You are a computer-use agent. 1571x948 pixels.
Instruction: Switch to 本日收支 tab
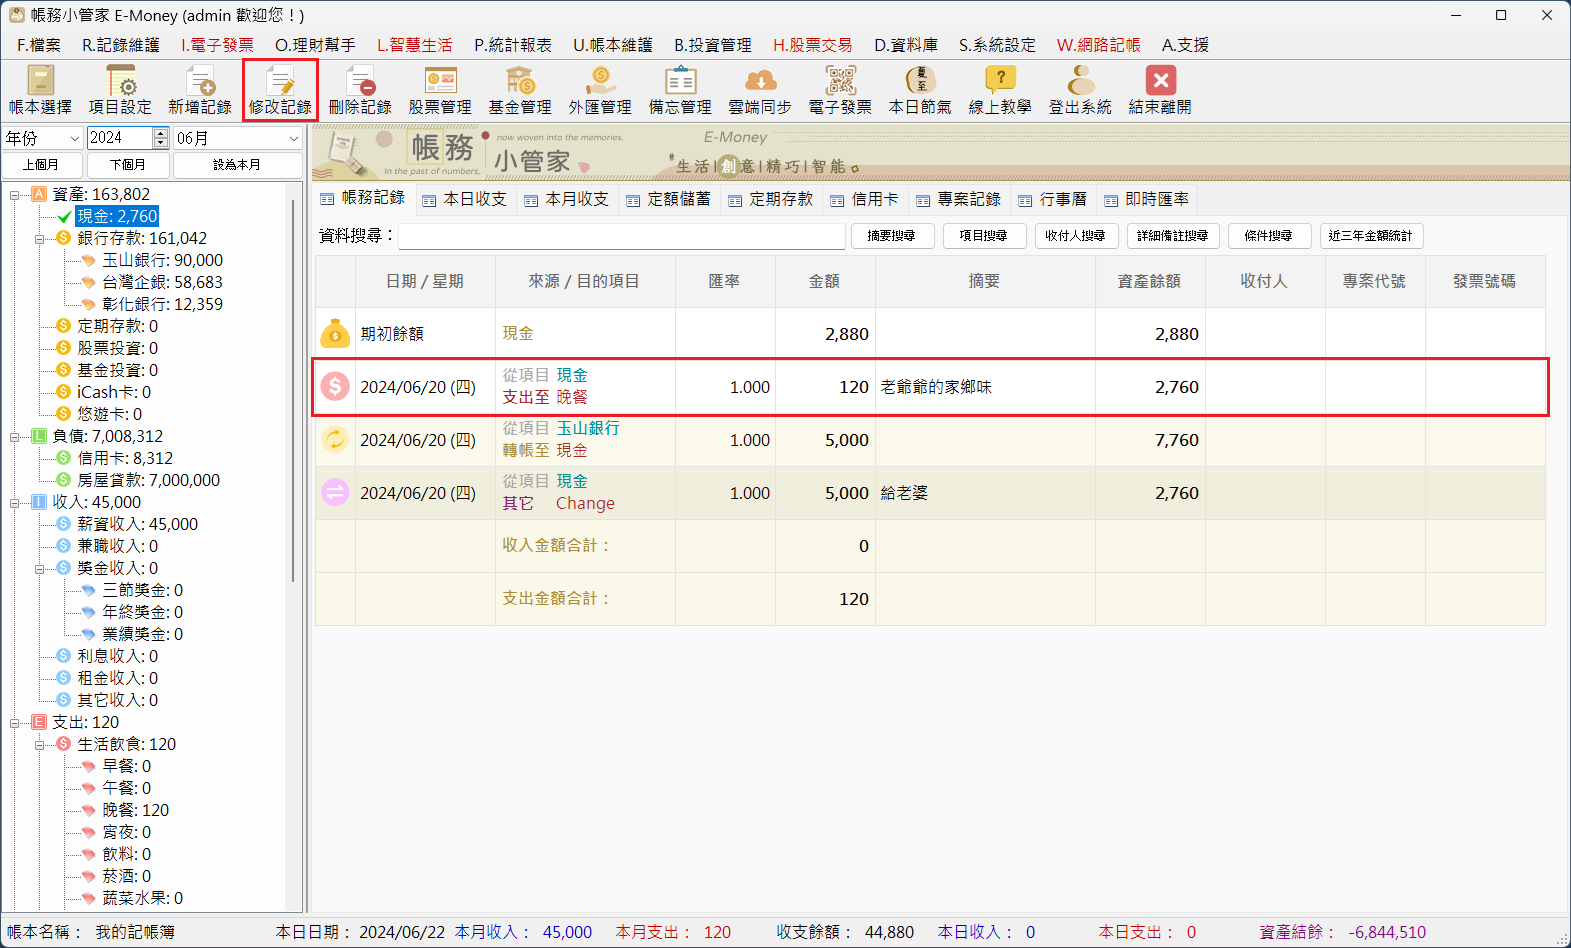click(x=465, y=199)
